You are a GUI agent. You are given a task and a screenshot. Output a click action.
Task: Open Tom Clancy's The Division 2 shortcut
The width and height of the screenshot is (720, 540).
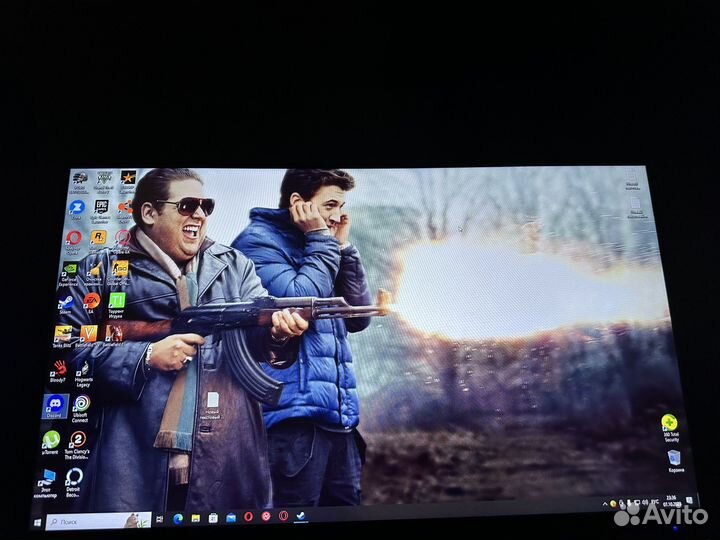tap(77, 444)
